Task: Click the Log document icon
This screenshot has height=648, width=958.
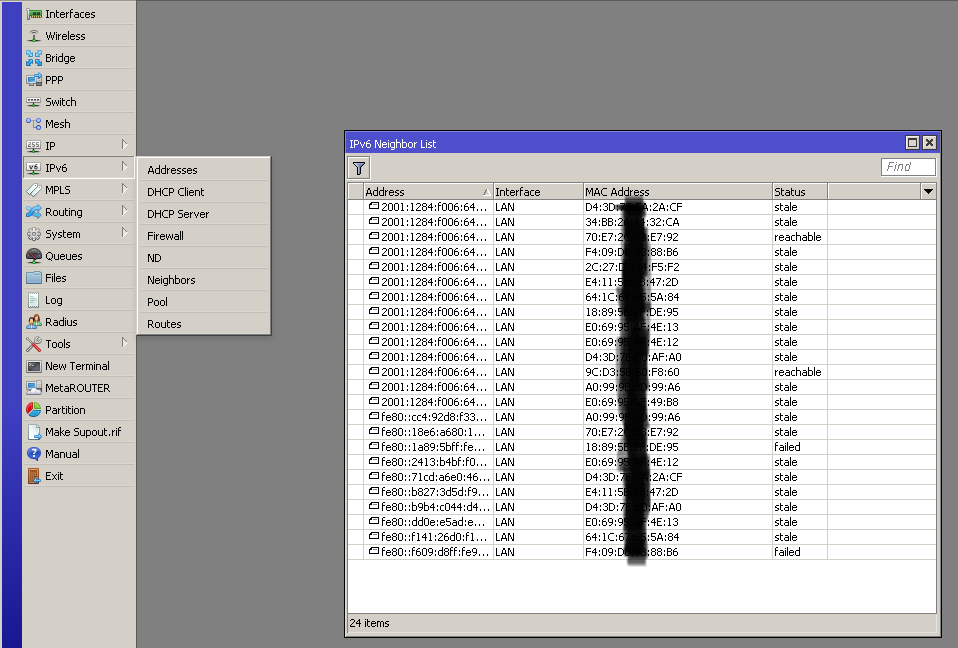Action: (34, 299)
